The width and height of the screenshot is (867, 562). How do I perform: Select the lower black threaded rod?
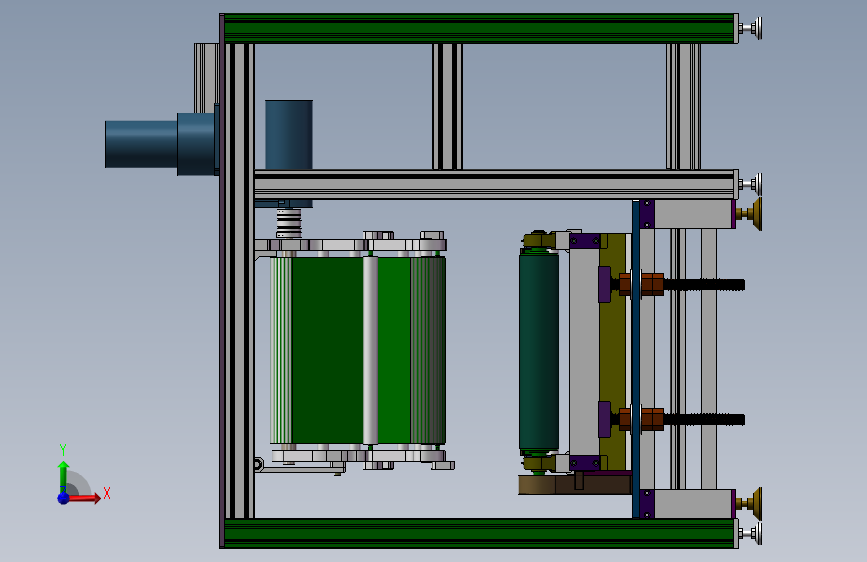coord(704,420)
